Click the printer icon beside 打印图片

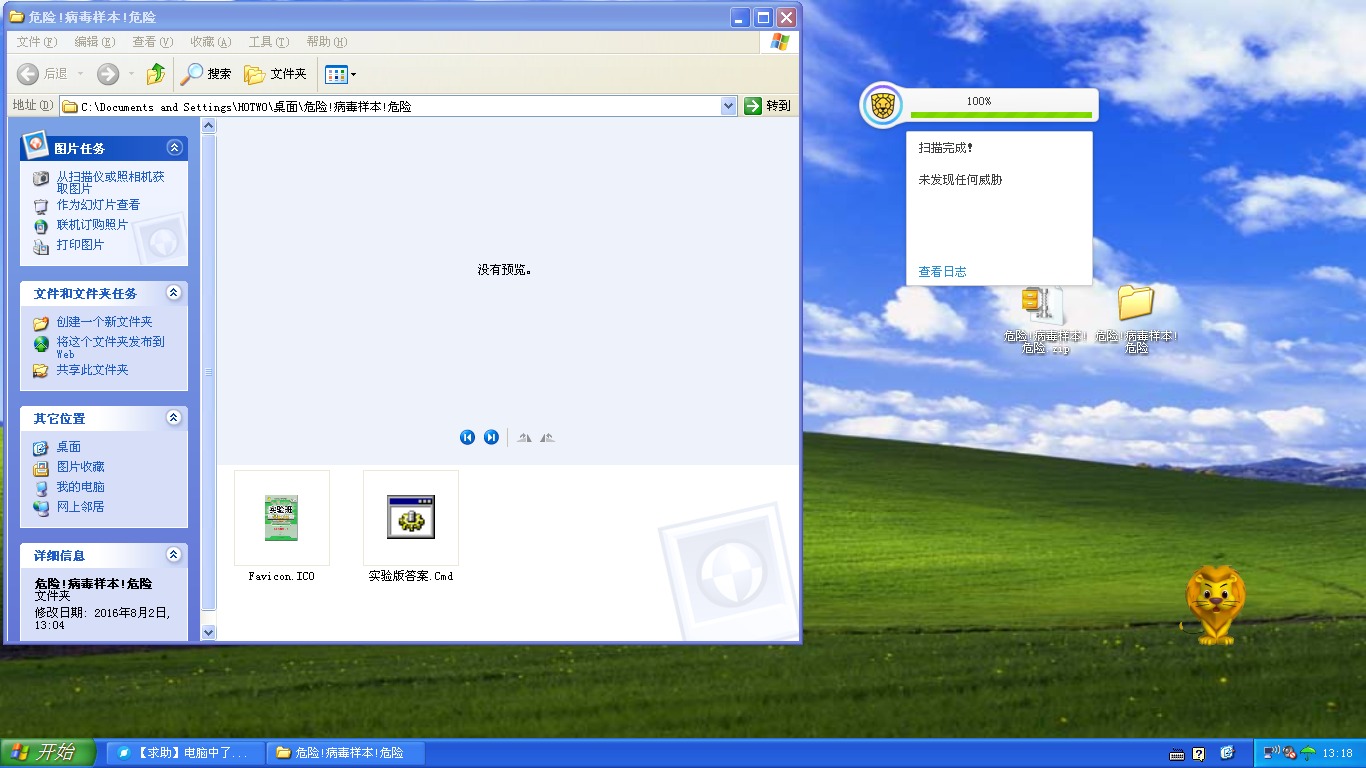coord(41,246)
